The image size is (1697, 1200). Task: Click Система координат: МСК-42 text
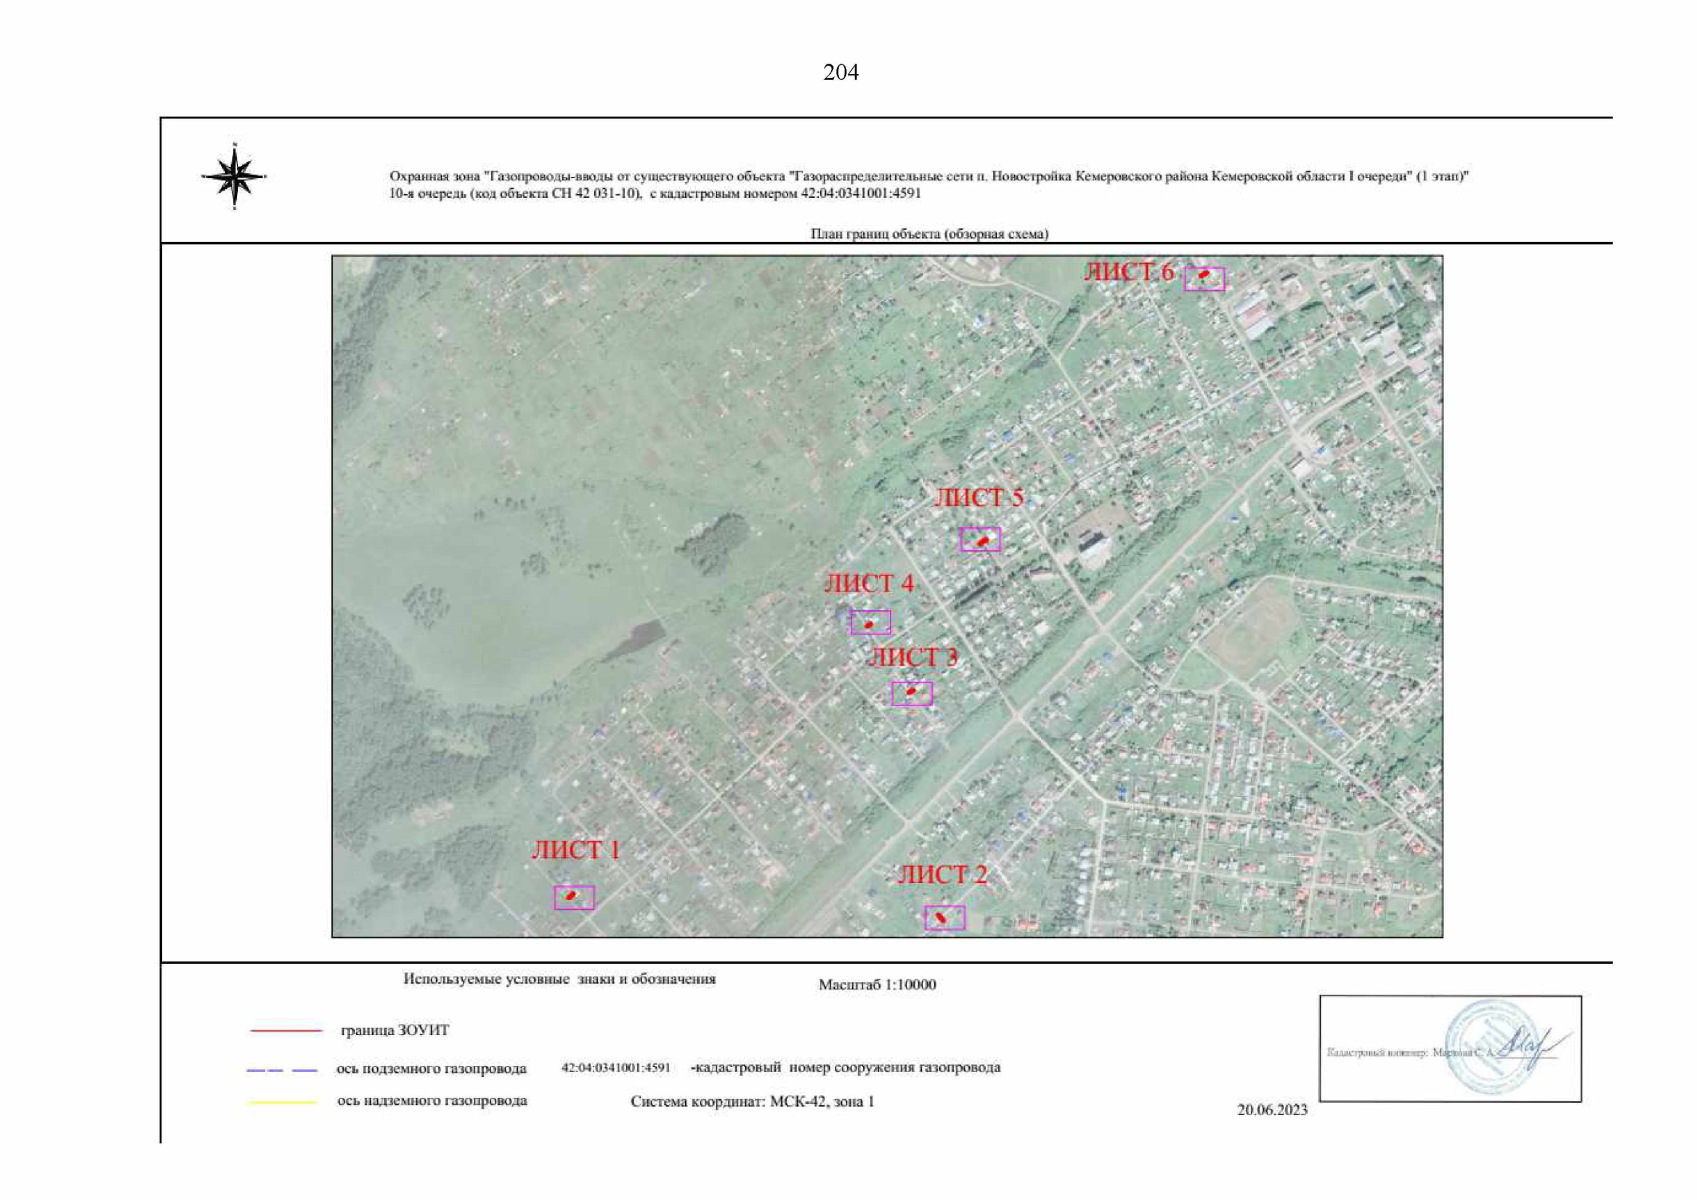752,1102
